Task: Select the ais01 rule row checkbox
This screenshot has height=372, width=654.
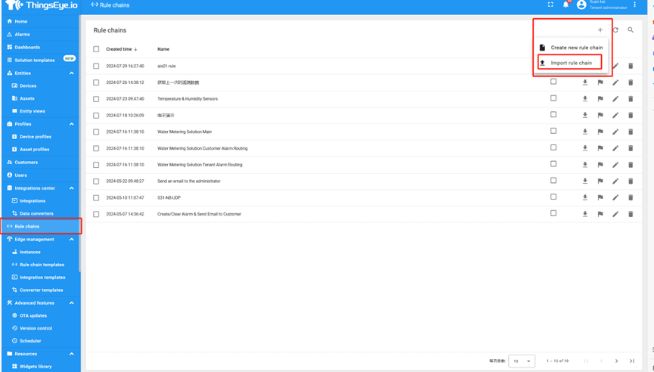Action: click(x=96, y=66)
